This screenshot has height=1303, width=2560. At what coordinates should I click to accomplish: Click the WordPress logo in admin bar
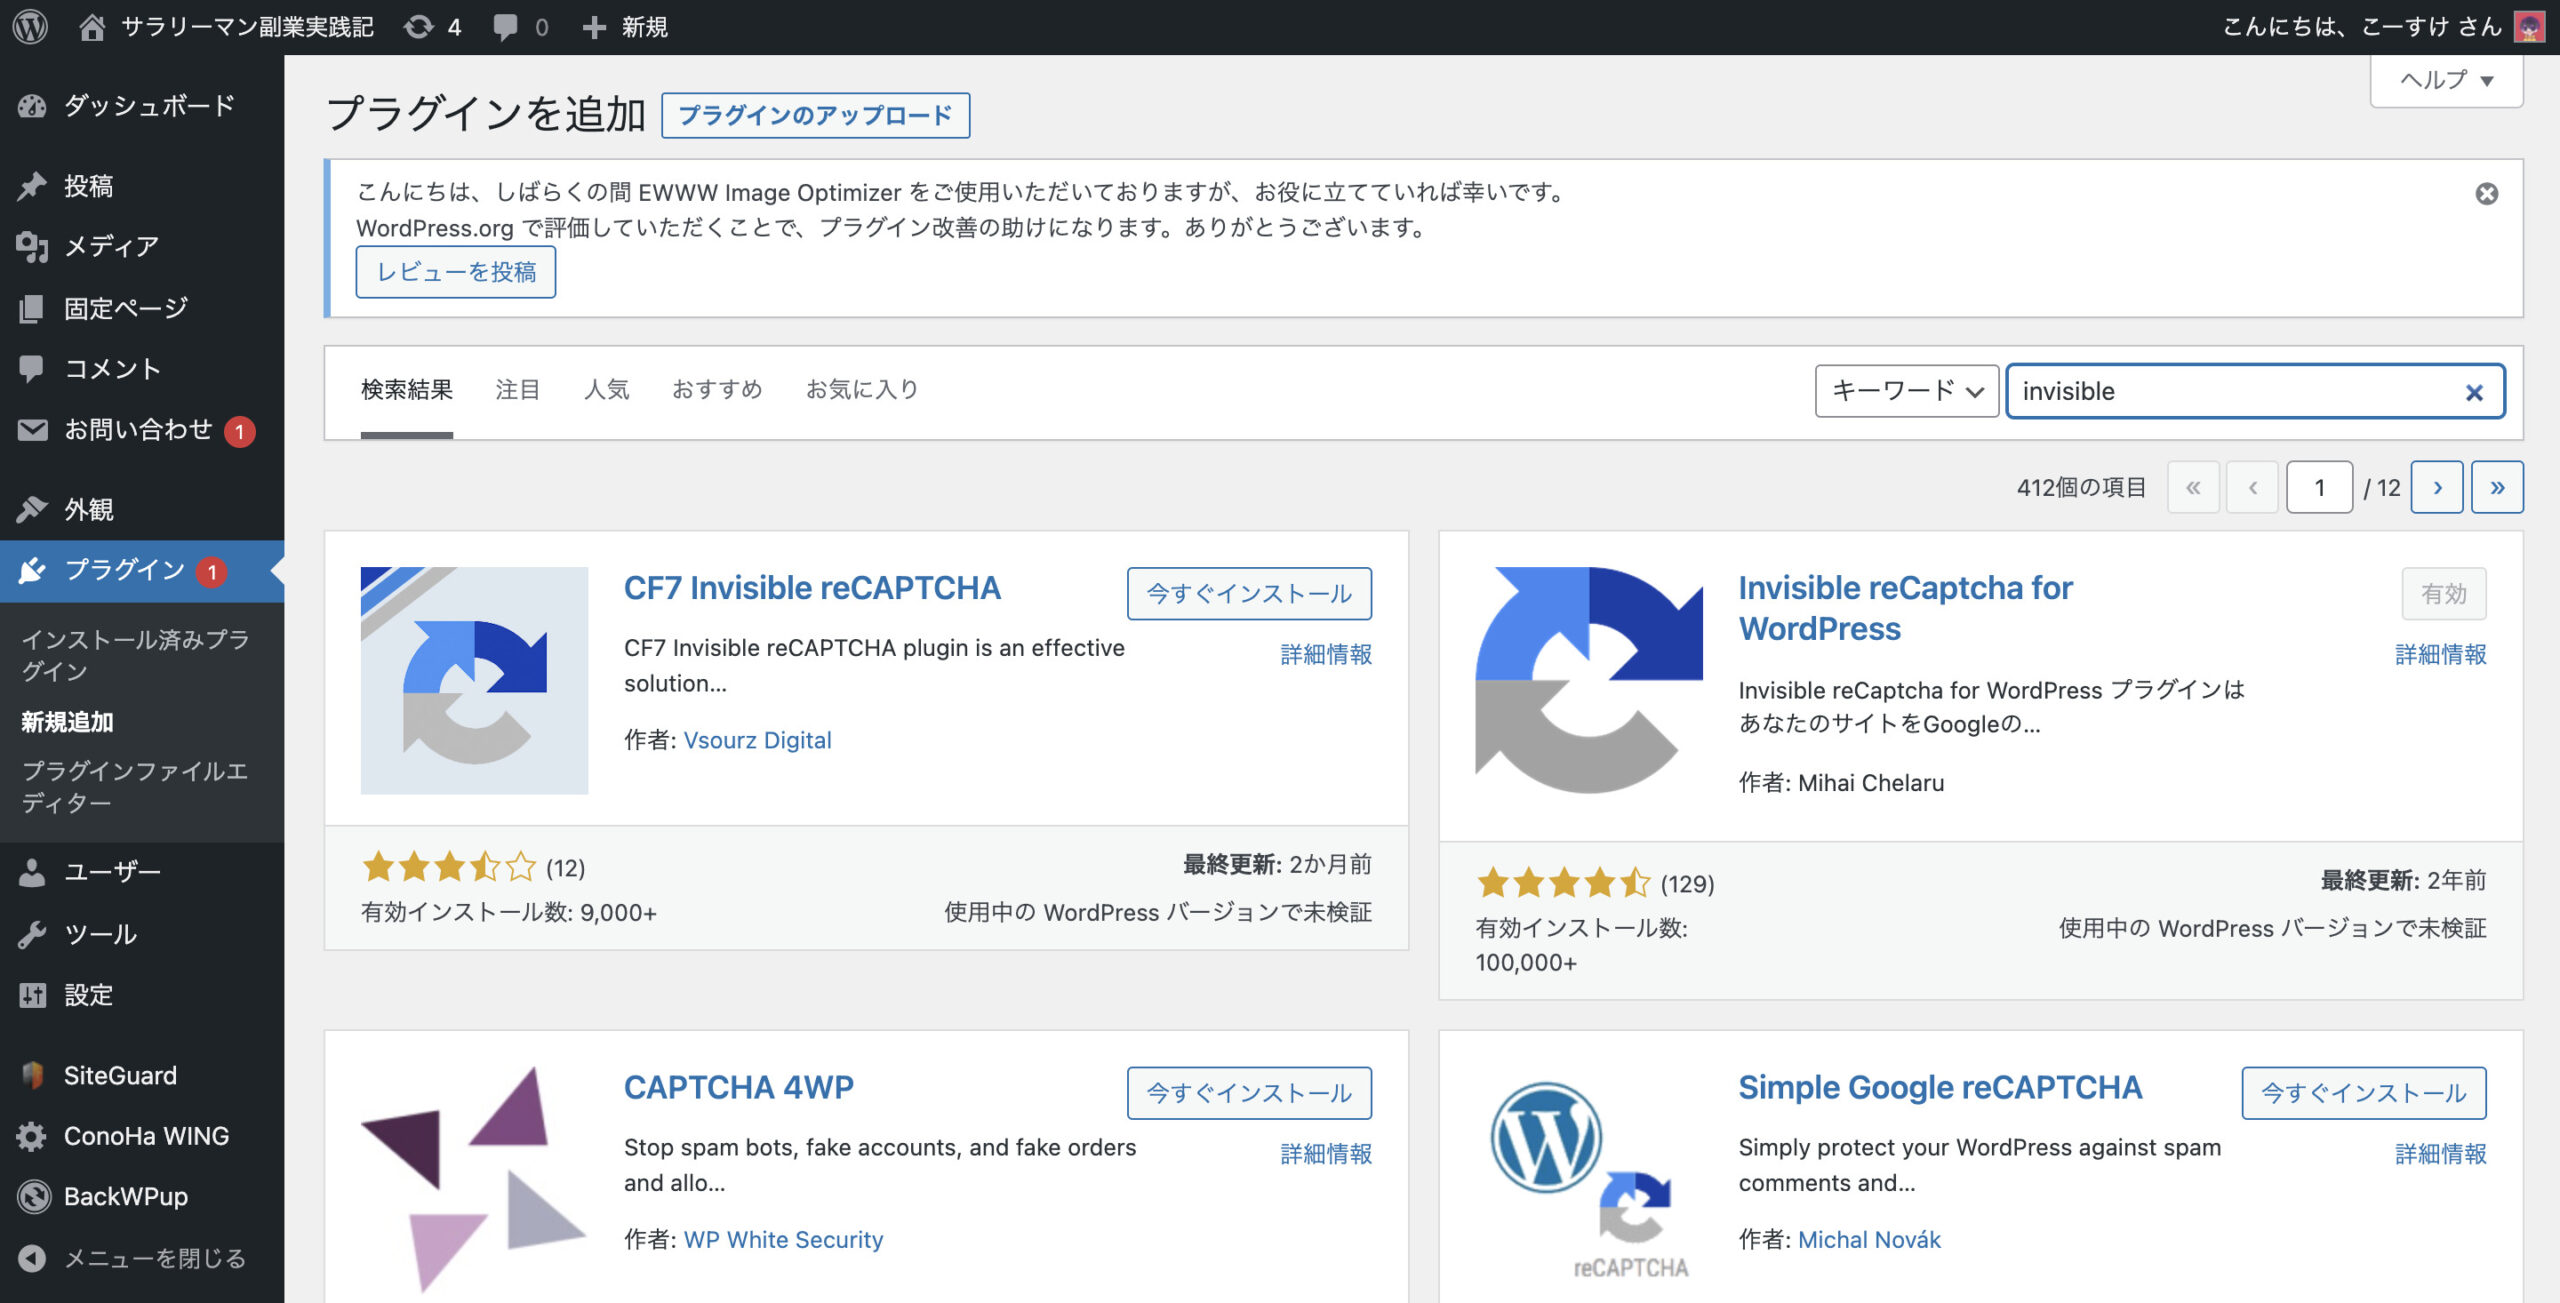pos(30,27)
